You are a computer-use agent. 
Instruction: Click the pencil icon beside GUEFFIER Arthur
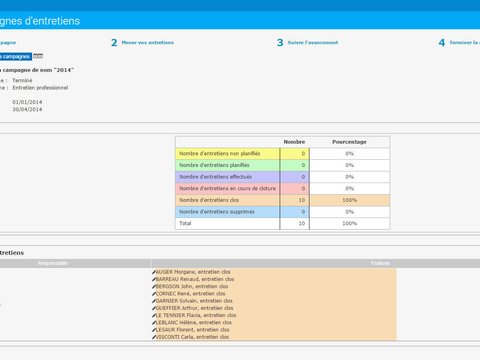point(154,308)
